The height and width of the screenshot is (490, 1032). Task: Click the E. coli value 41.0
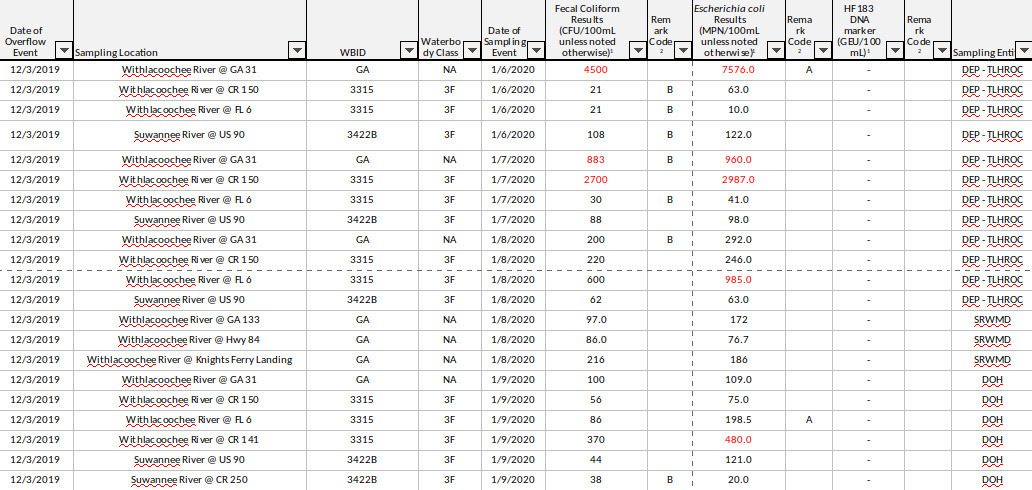[738, 200]
